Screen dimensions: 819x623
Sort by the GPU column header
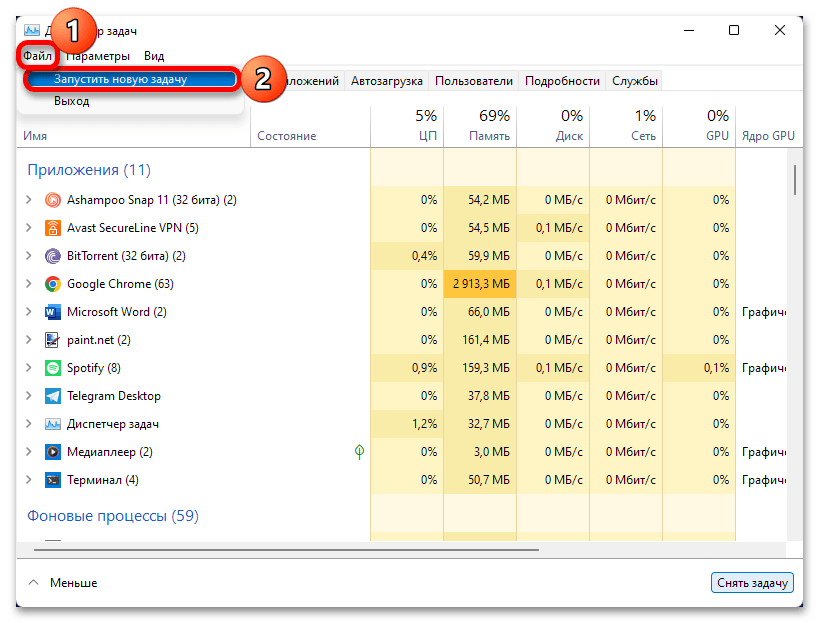click(699, 126)
